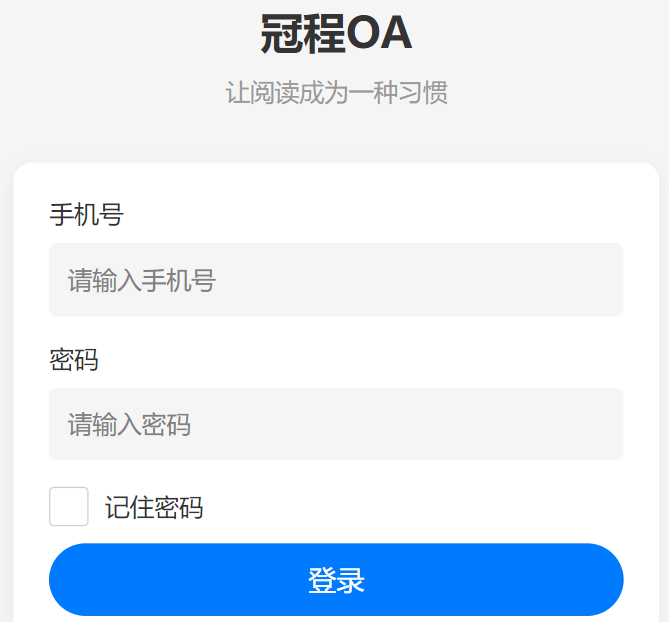Click the 让阅读成为一种习惯 subtitle text
This screenshot has width=669, height=622.
pyautogui.click(x=336, y=93)
